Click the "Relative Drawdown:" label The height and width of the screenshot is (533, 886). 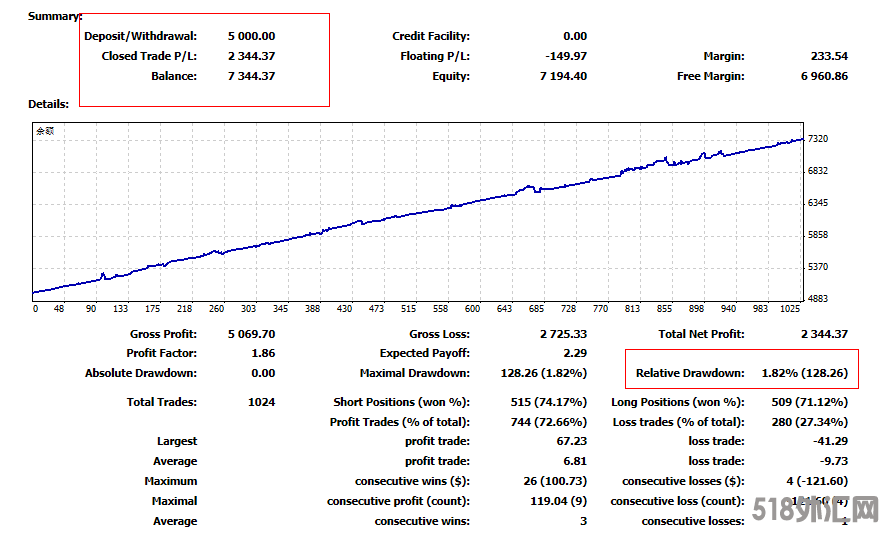click(690, 373)
